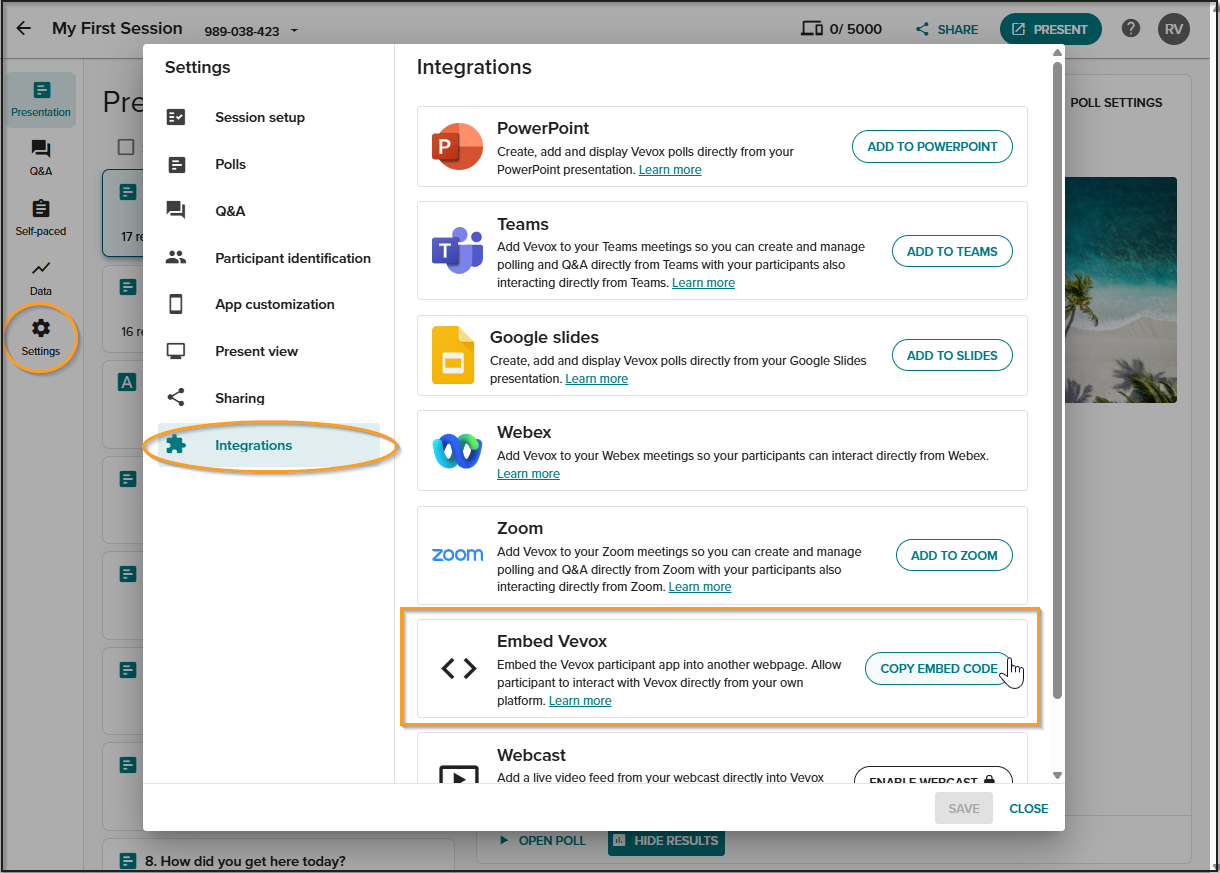Screen dimensions: 1220x873
Task: Click CLOSE in the settings dialog
Action: (1028, 808)
